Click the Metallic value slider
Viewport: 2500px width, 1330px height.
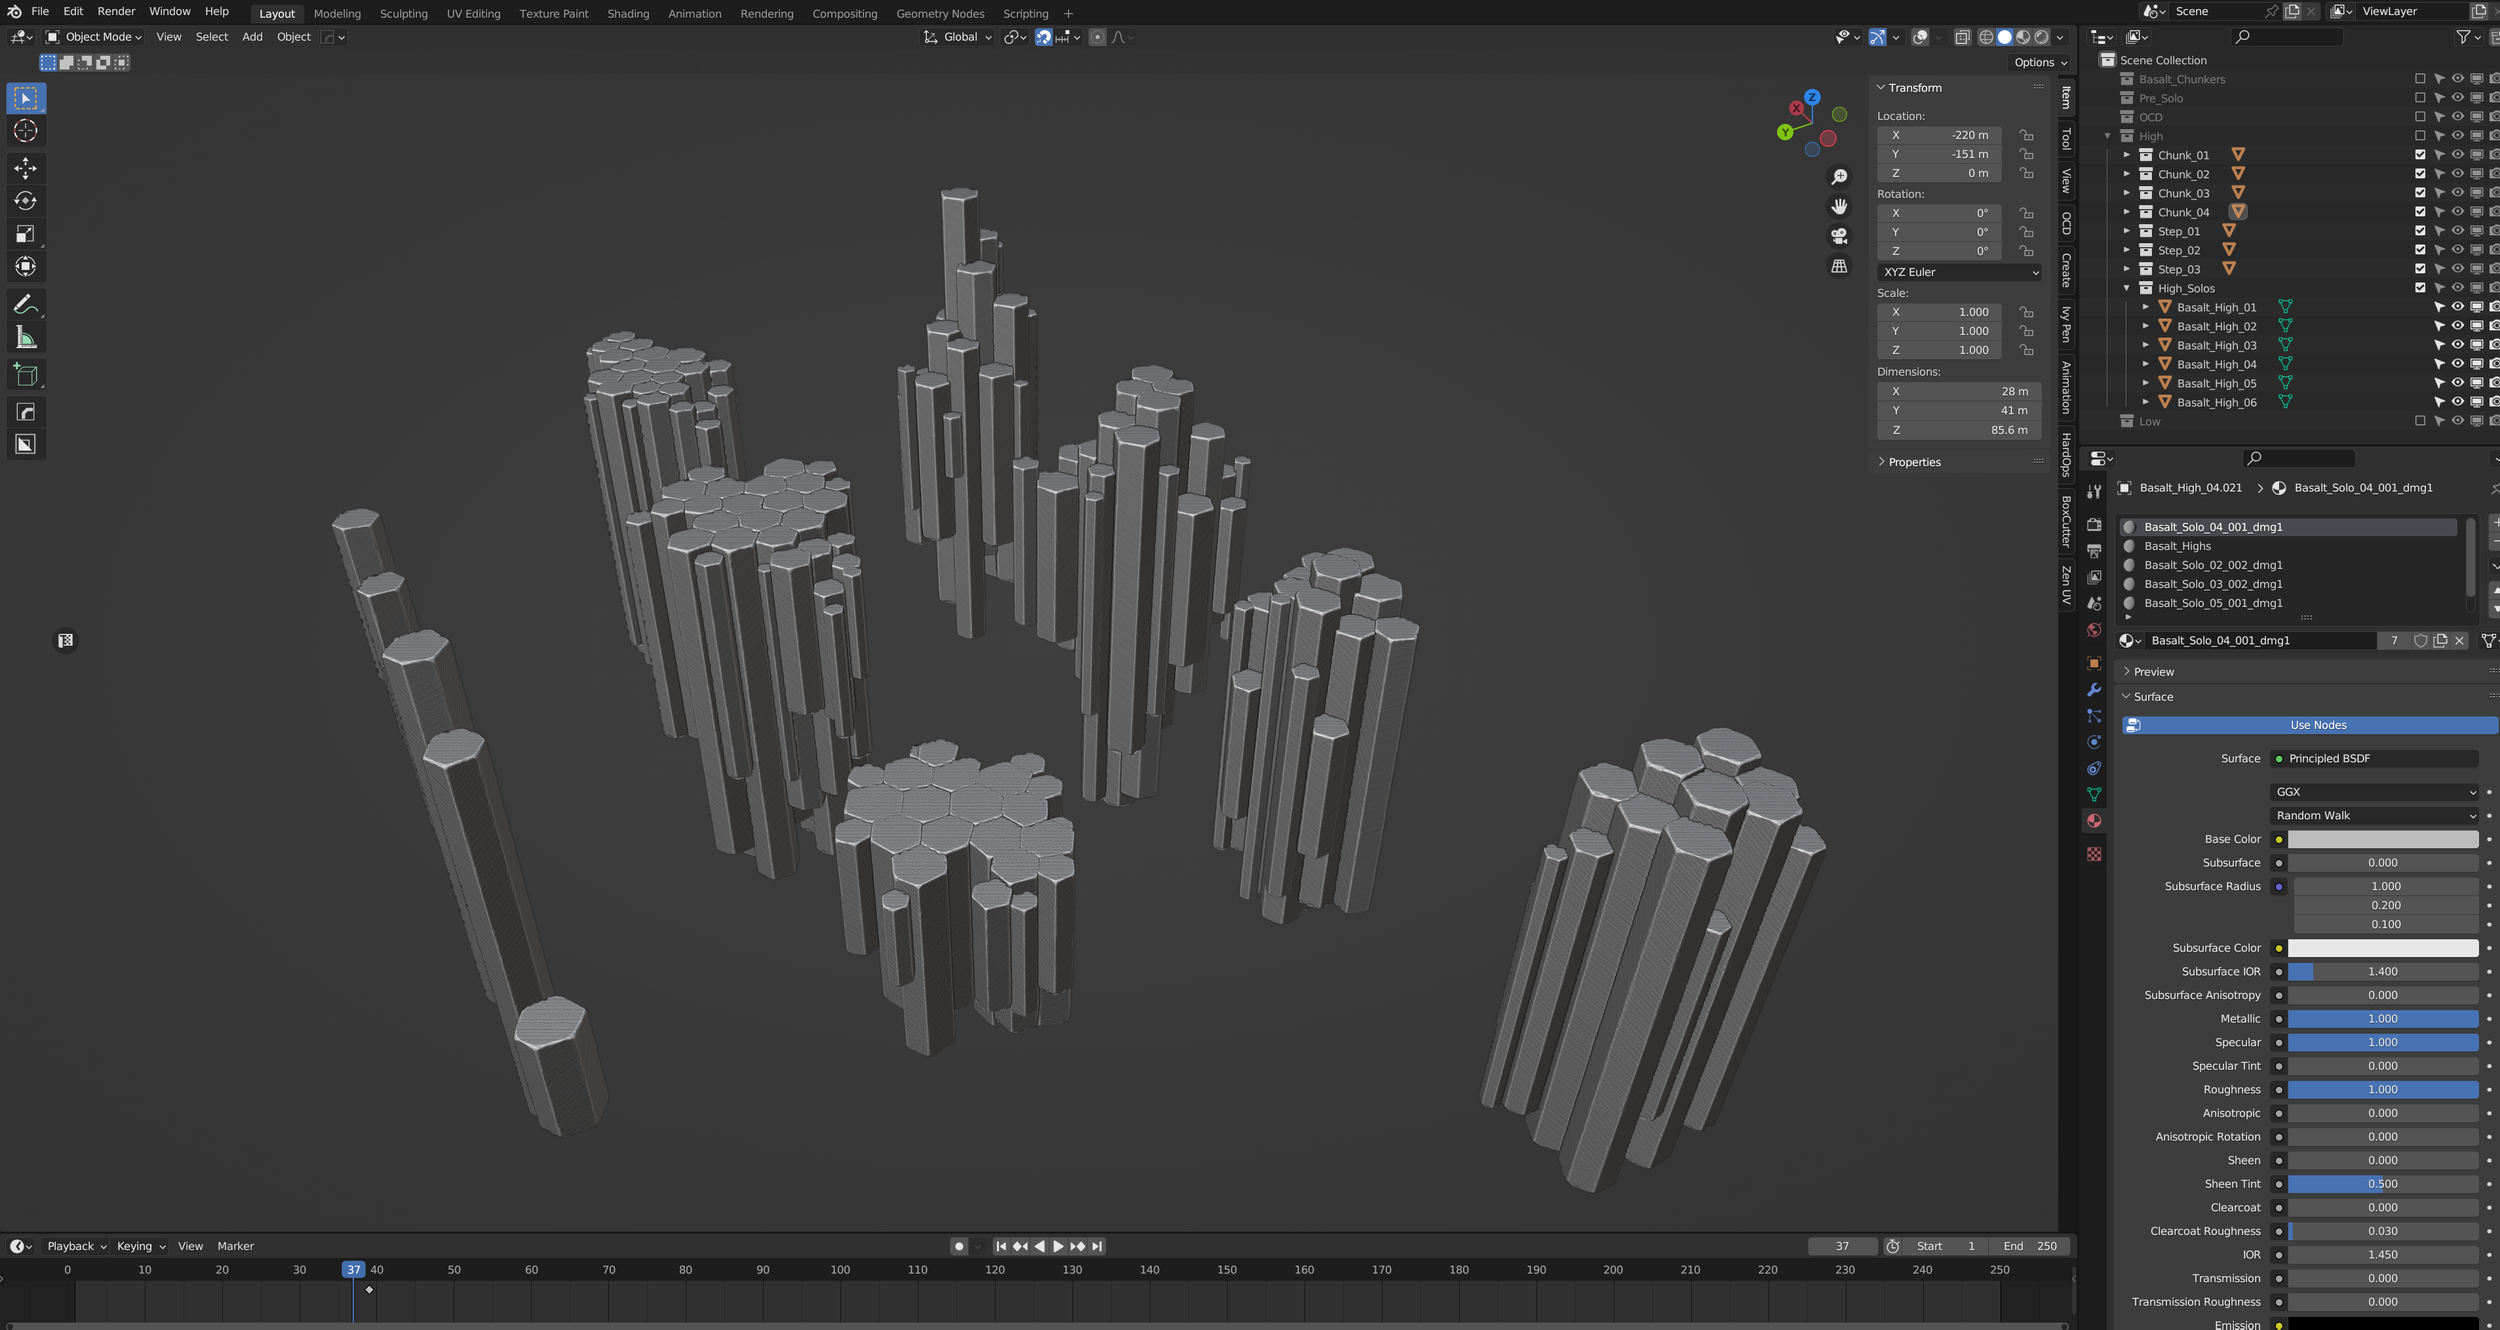pos(2383,1018)
